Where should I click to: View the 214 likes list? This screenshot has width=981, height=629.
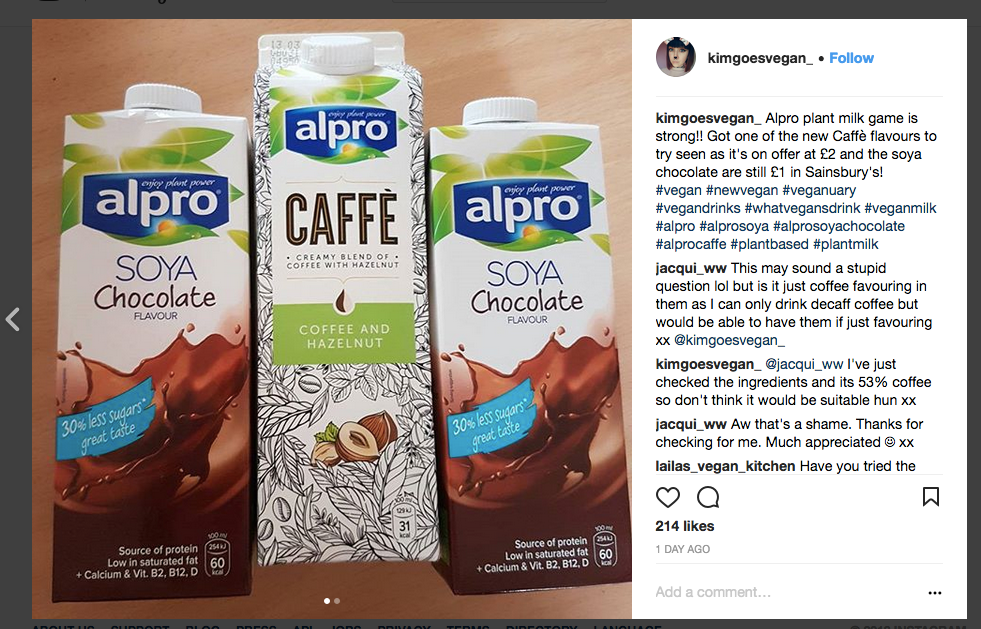click(x=684, y=526)
